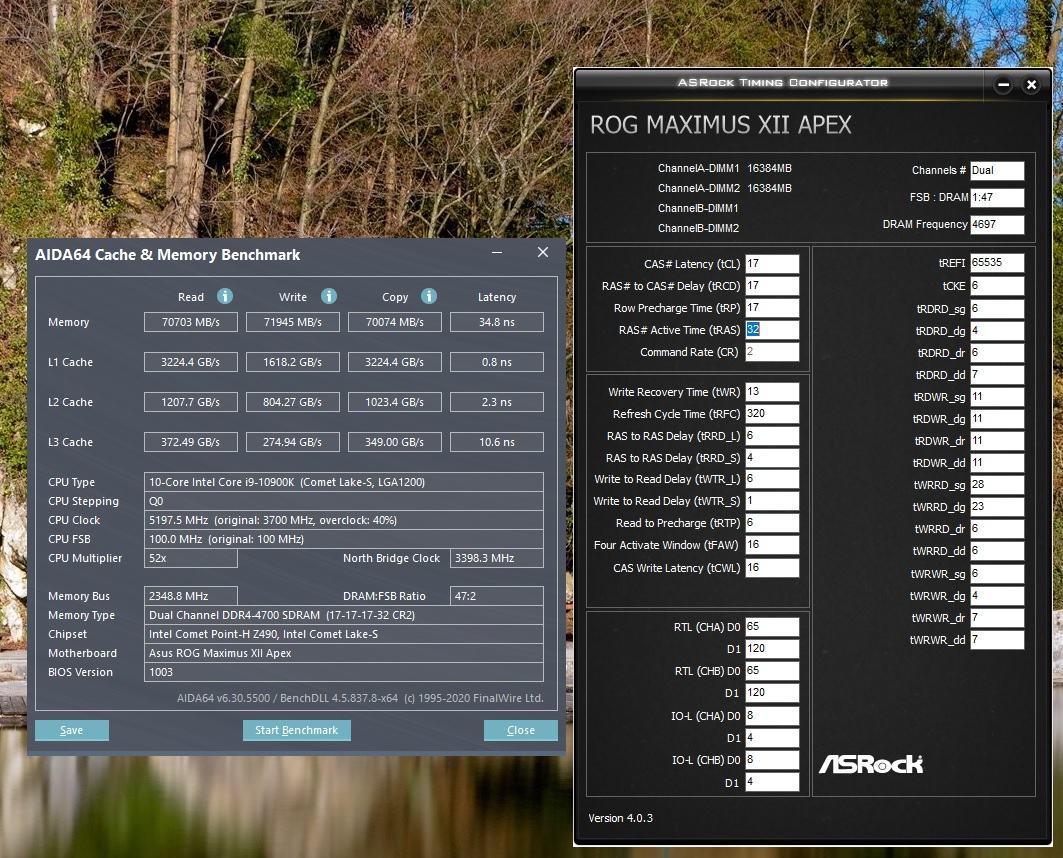Select the Refresh Cycle Time (tRFC) field

click(772, 413)
